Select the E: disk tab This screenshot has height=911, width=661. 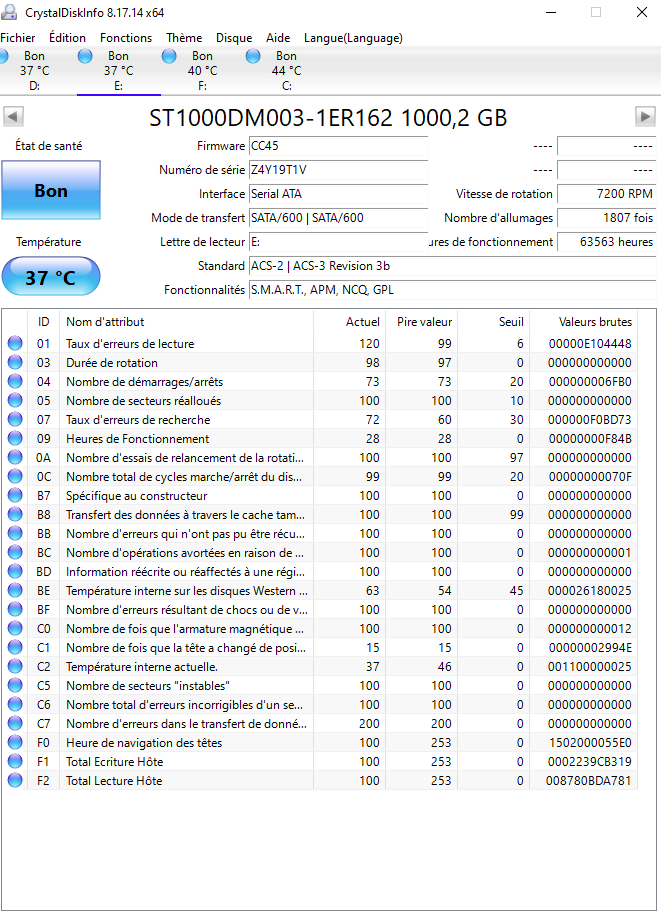[118, 71]
